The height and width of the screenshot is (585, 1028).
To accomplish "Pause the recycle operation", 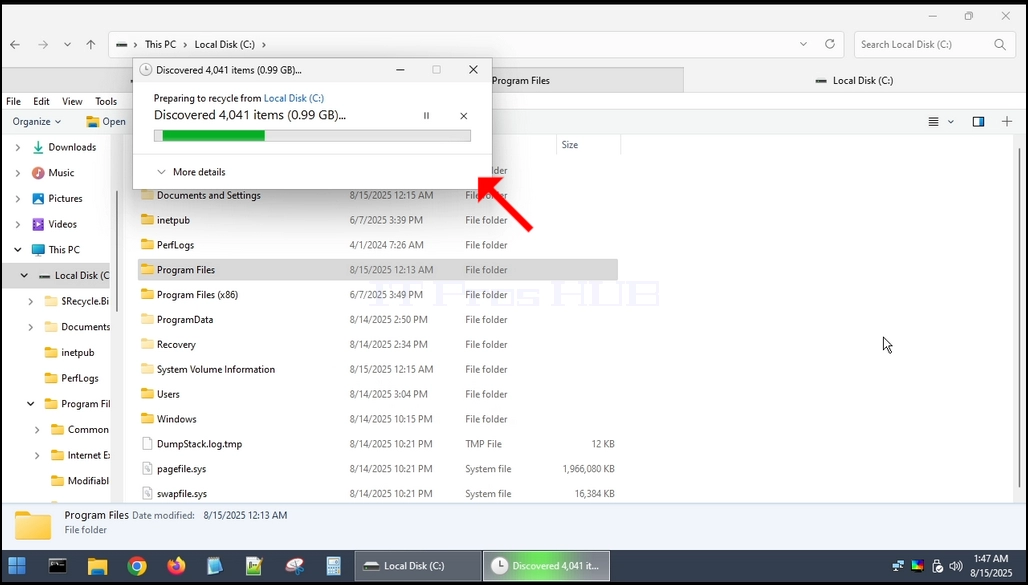I will (426, 115).
